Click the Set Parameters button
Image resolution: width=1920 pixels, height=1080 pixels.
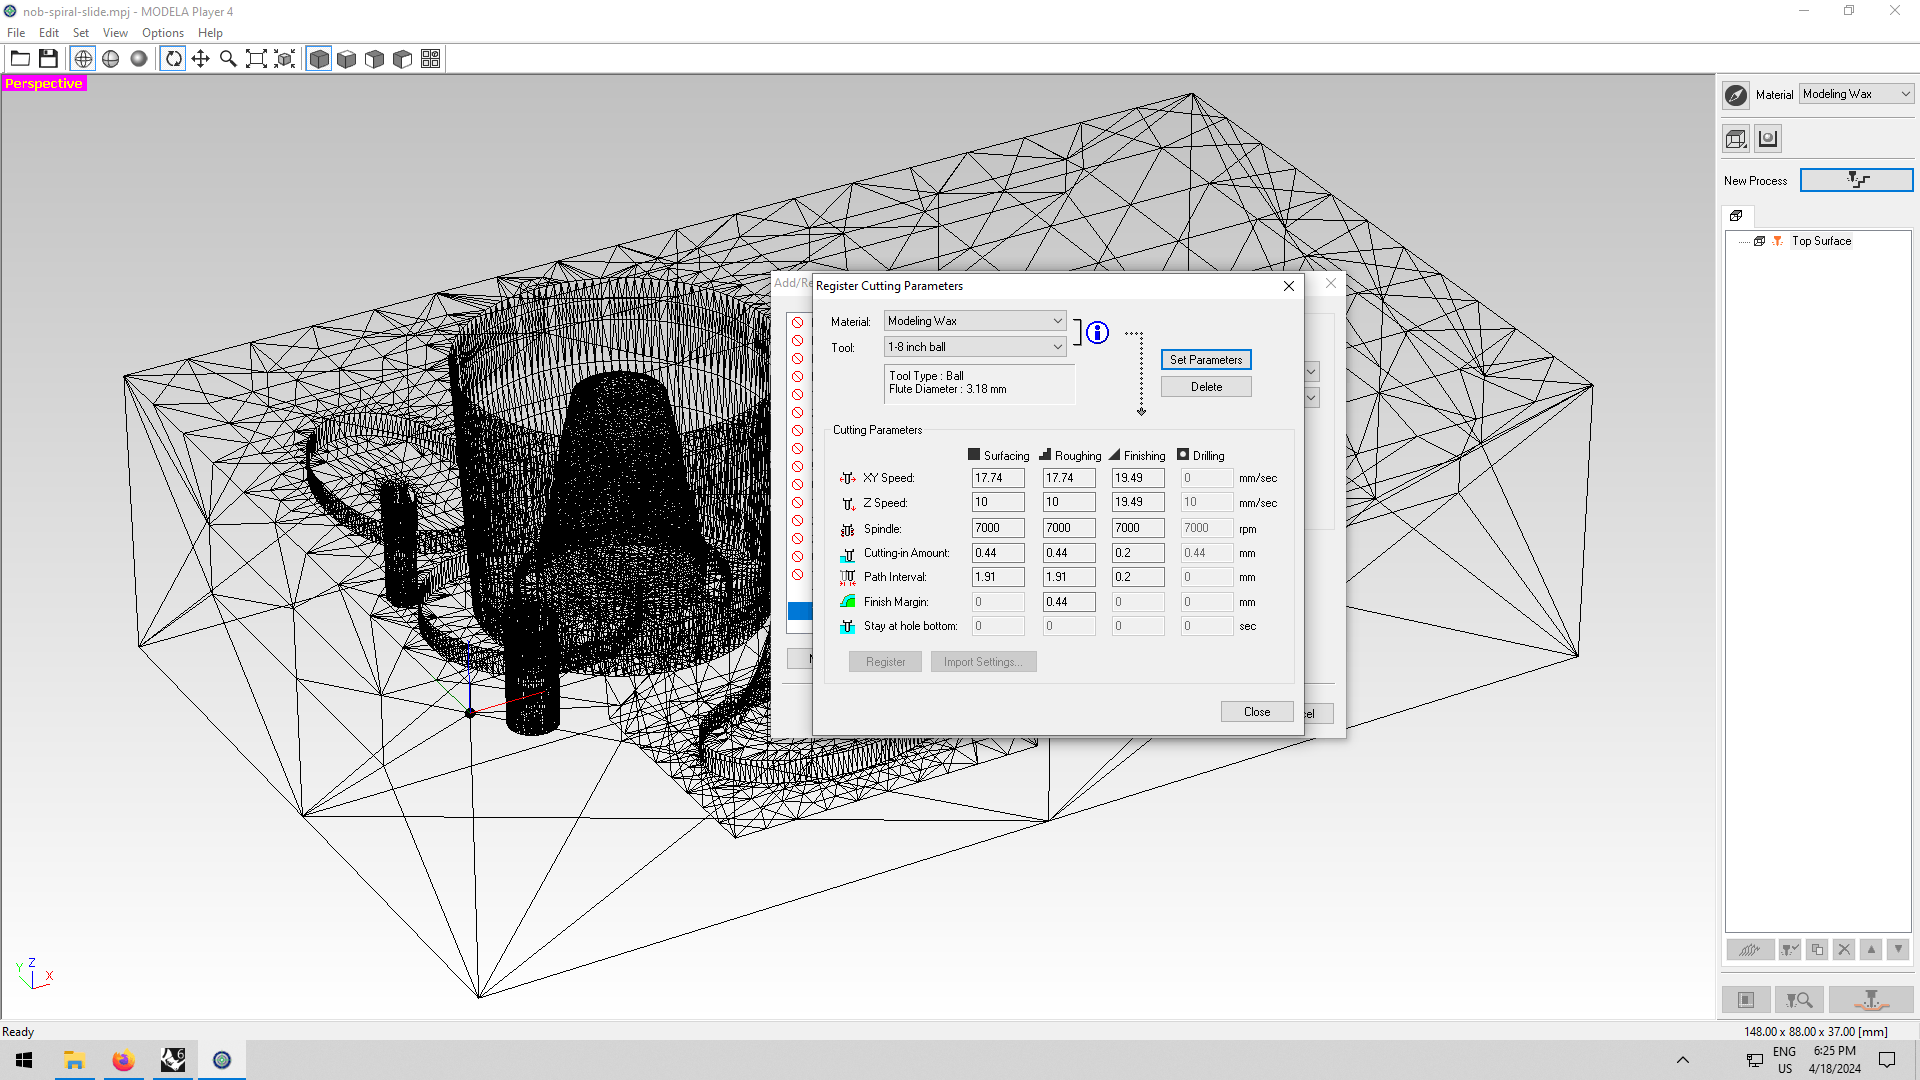point(1206,360)
